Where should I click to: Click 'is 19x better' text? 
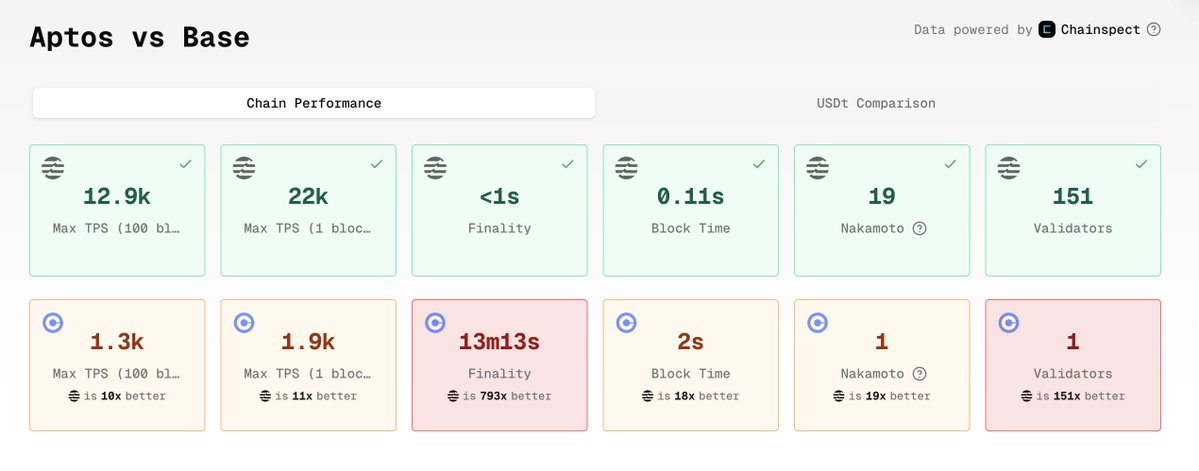tap(889, 396)
